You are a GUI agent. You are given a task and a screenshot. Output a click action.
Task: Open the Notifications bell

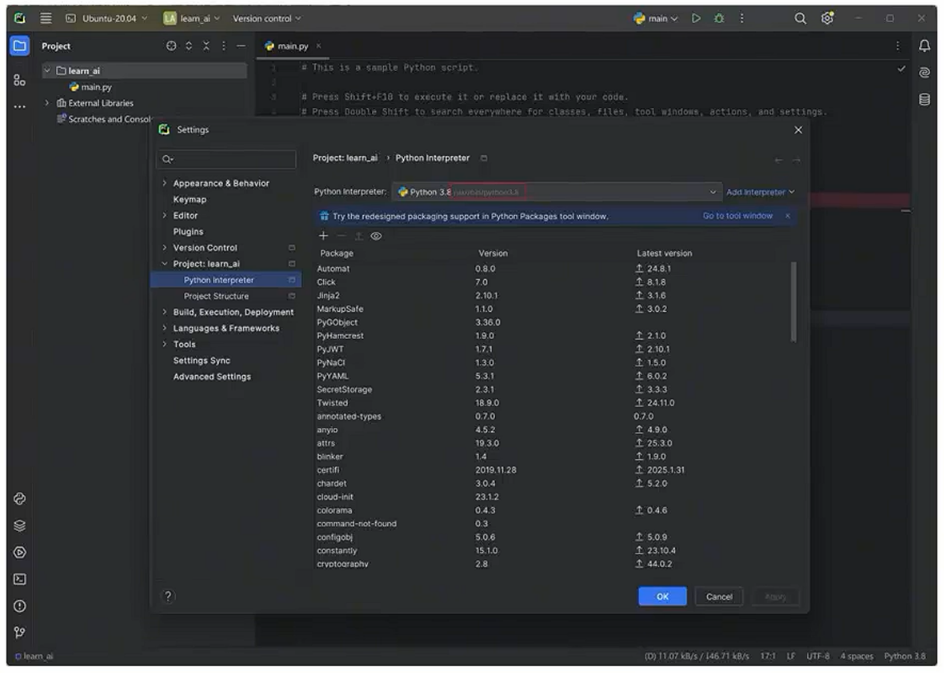click(924, 46)
